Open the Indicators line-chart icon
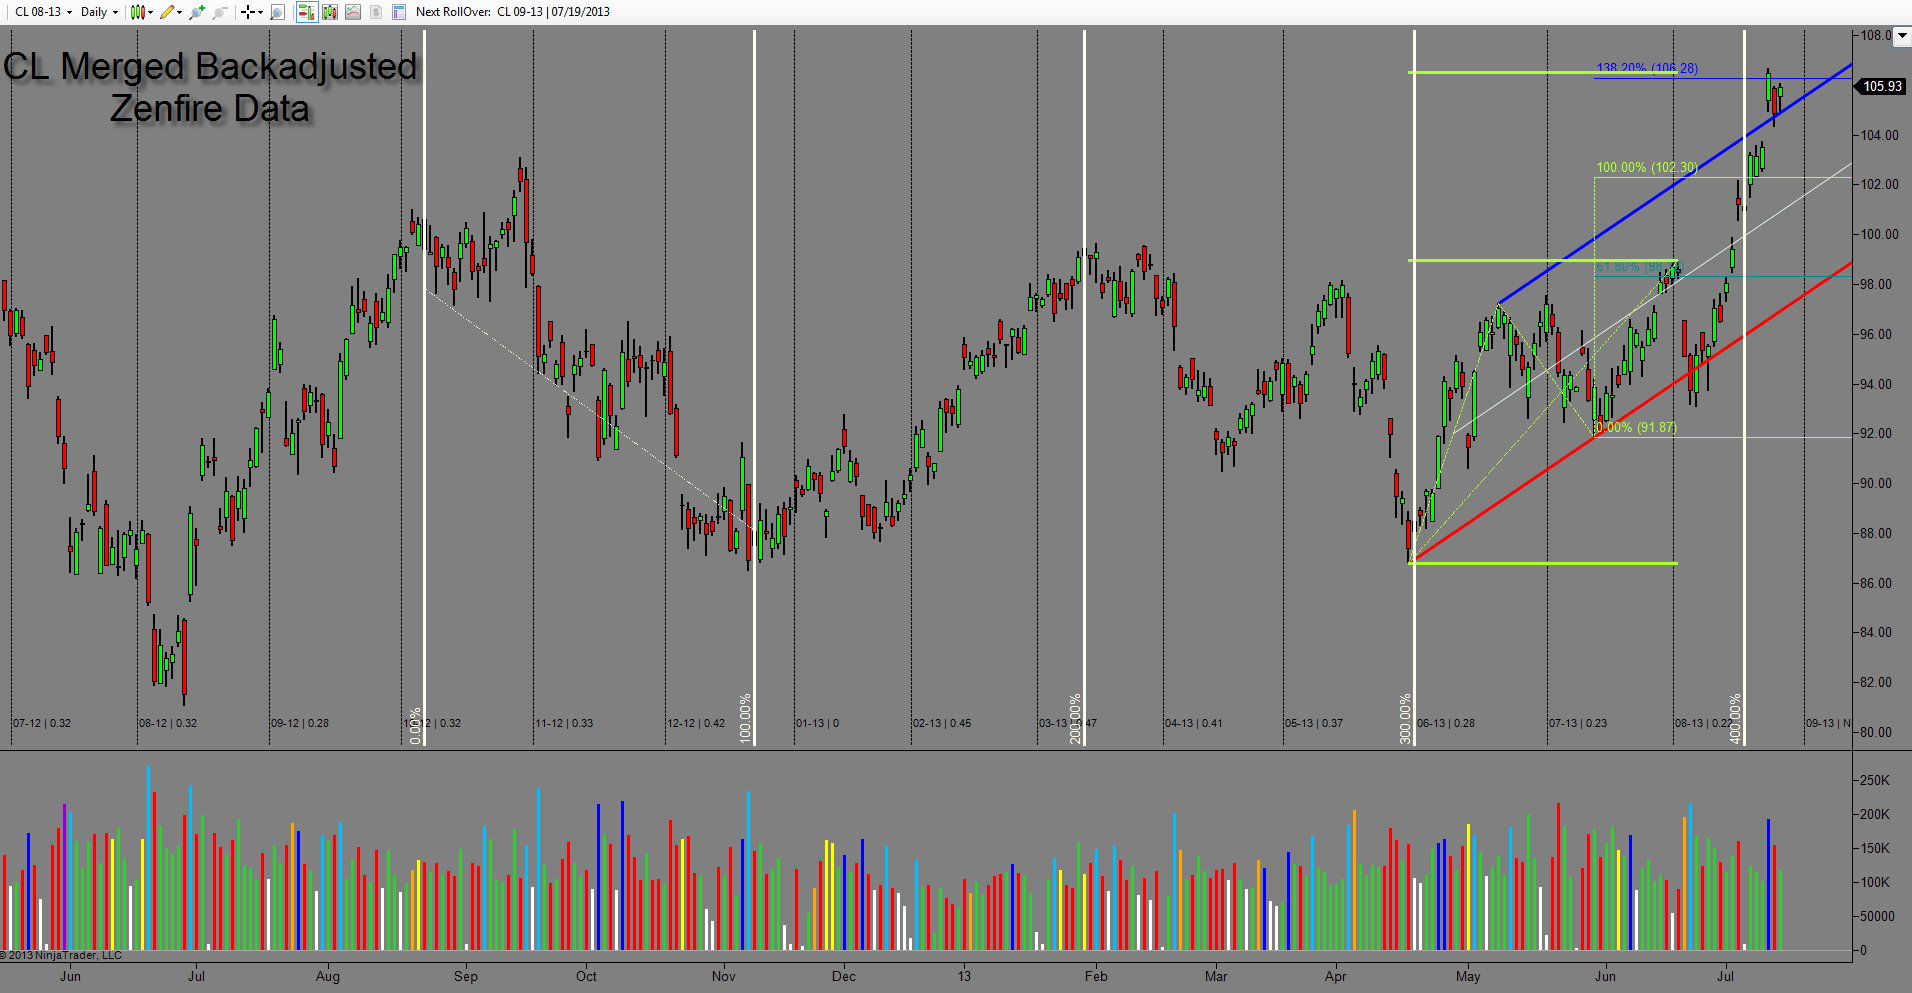 pyautogui.click(x=353, y=12)
